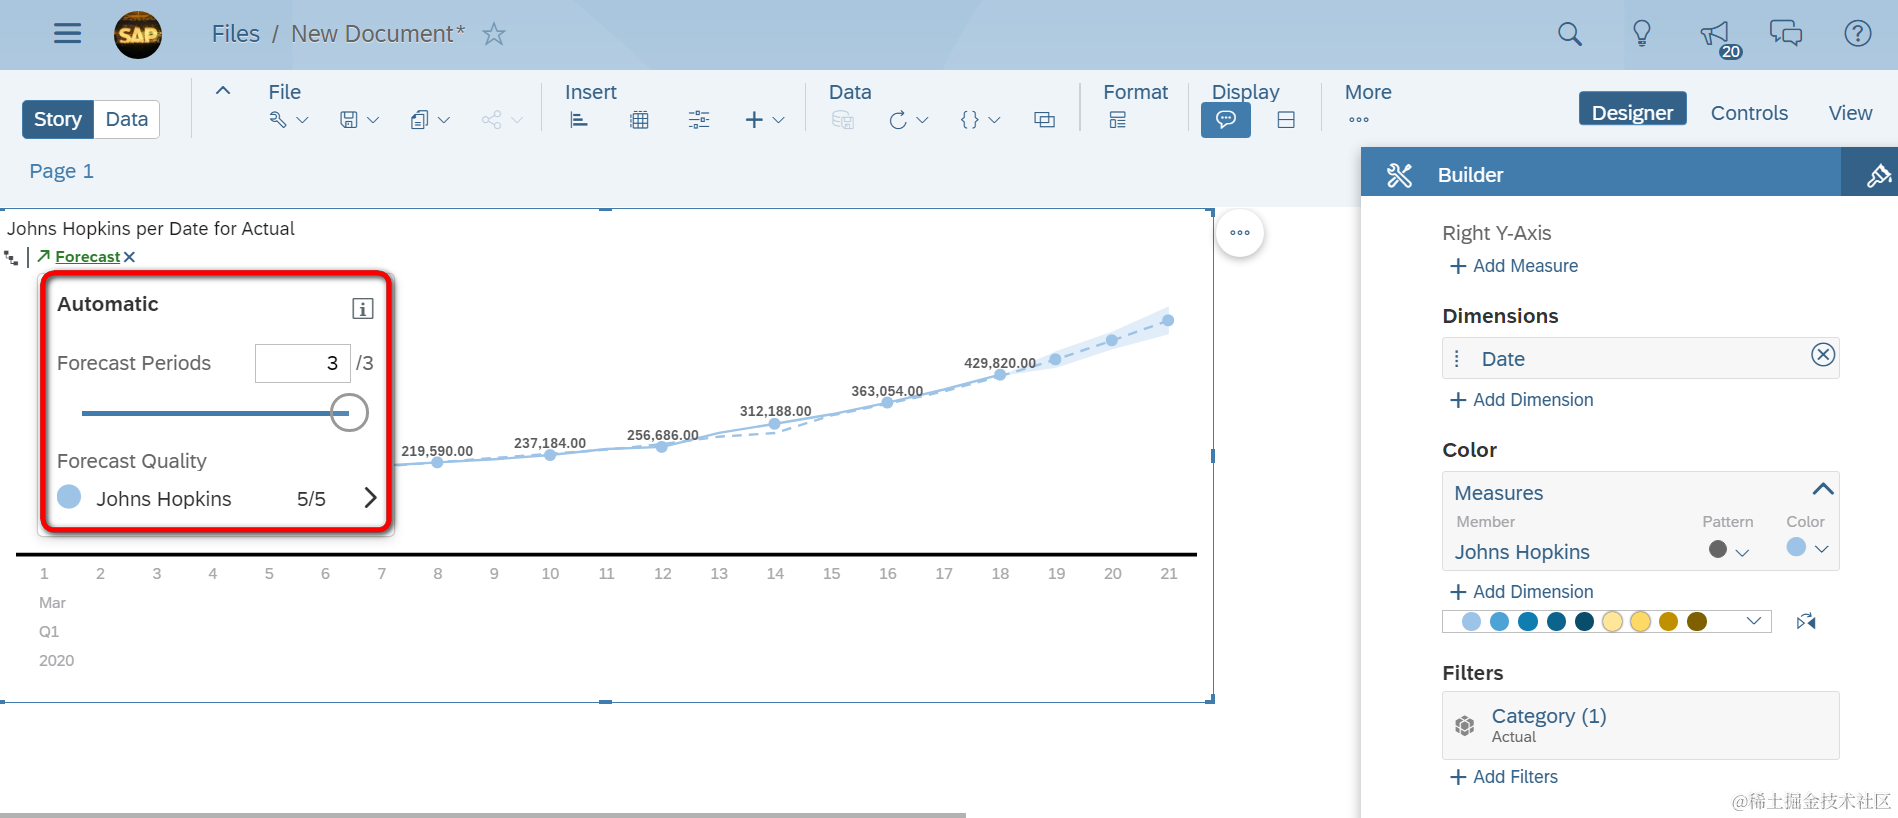Toggle the comment mode display button
Image resolution: width=1898 pixels, height=818 pixels.
pyautogui.click(x=1226, y=120)
